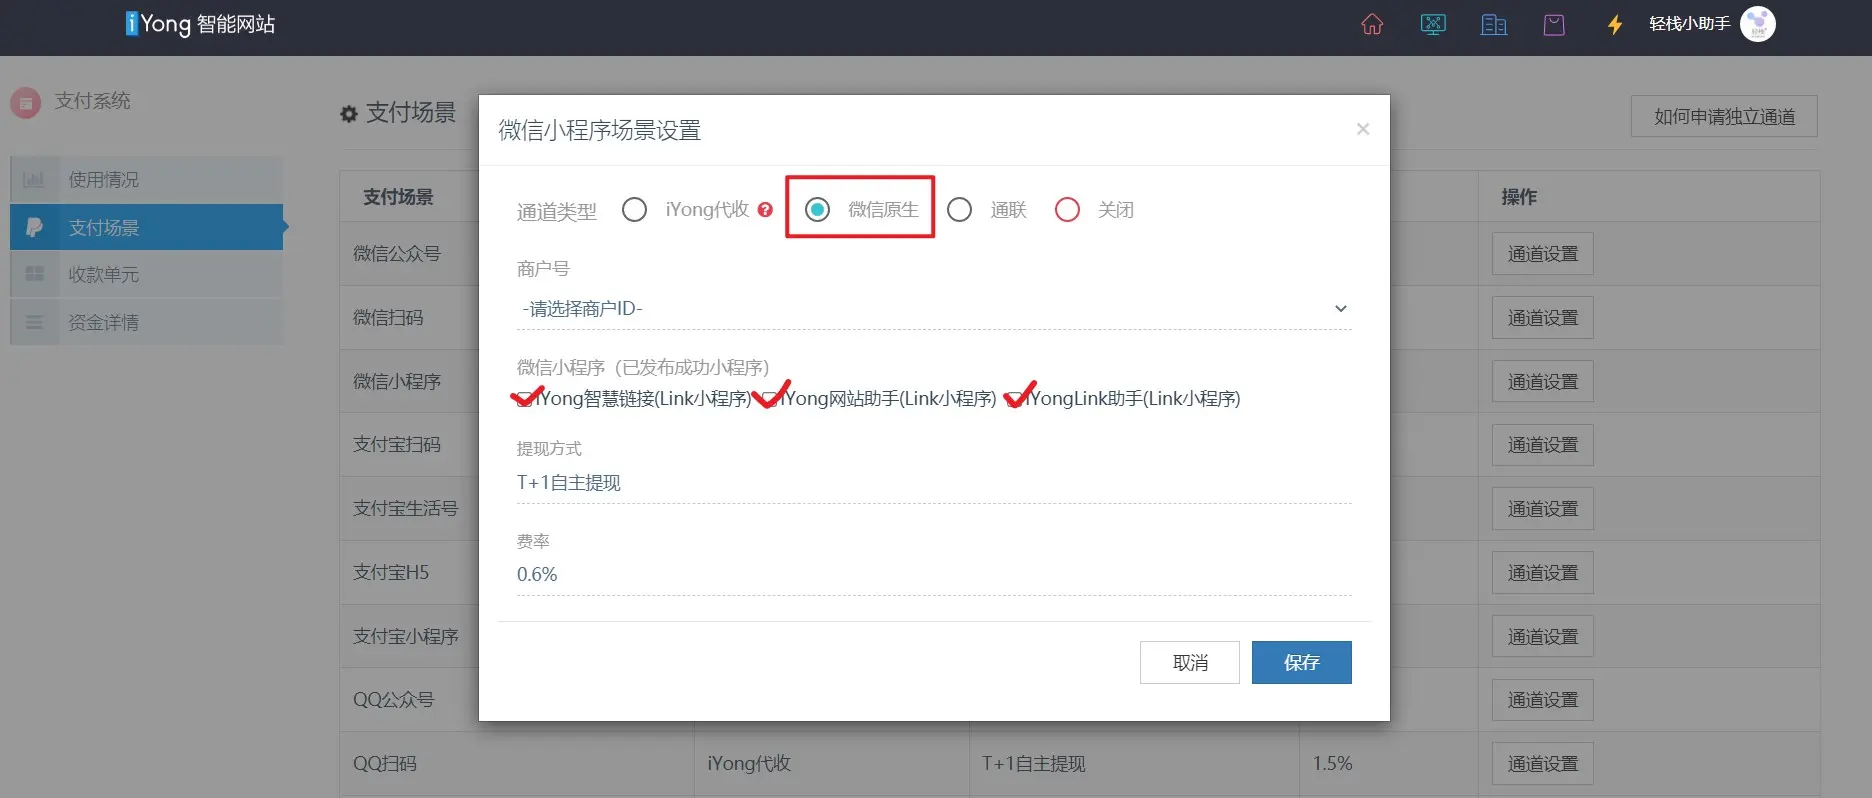
Task: Open the user avatar for 轻栈小助手
Action: [1757, 24]
